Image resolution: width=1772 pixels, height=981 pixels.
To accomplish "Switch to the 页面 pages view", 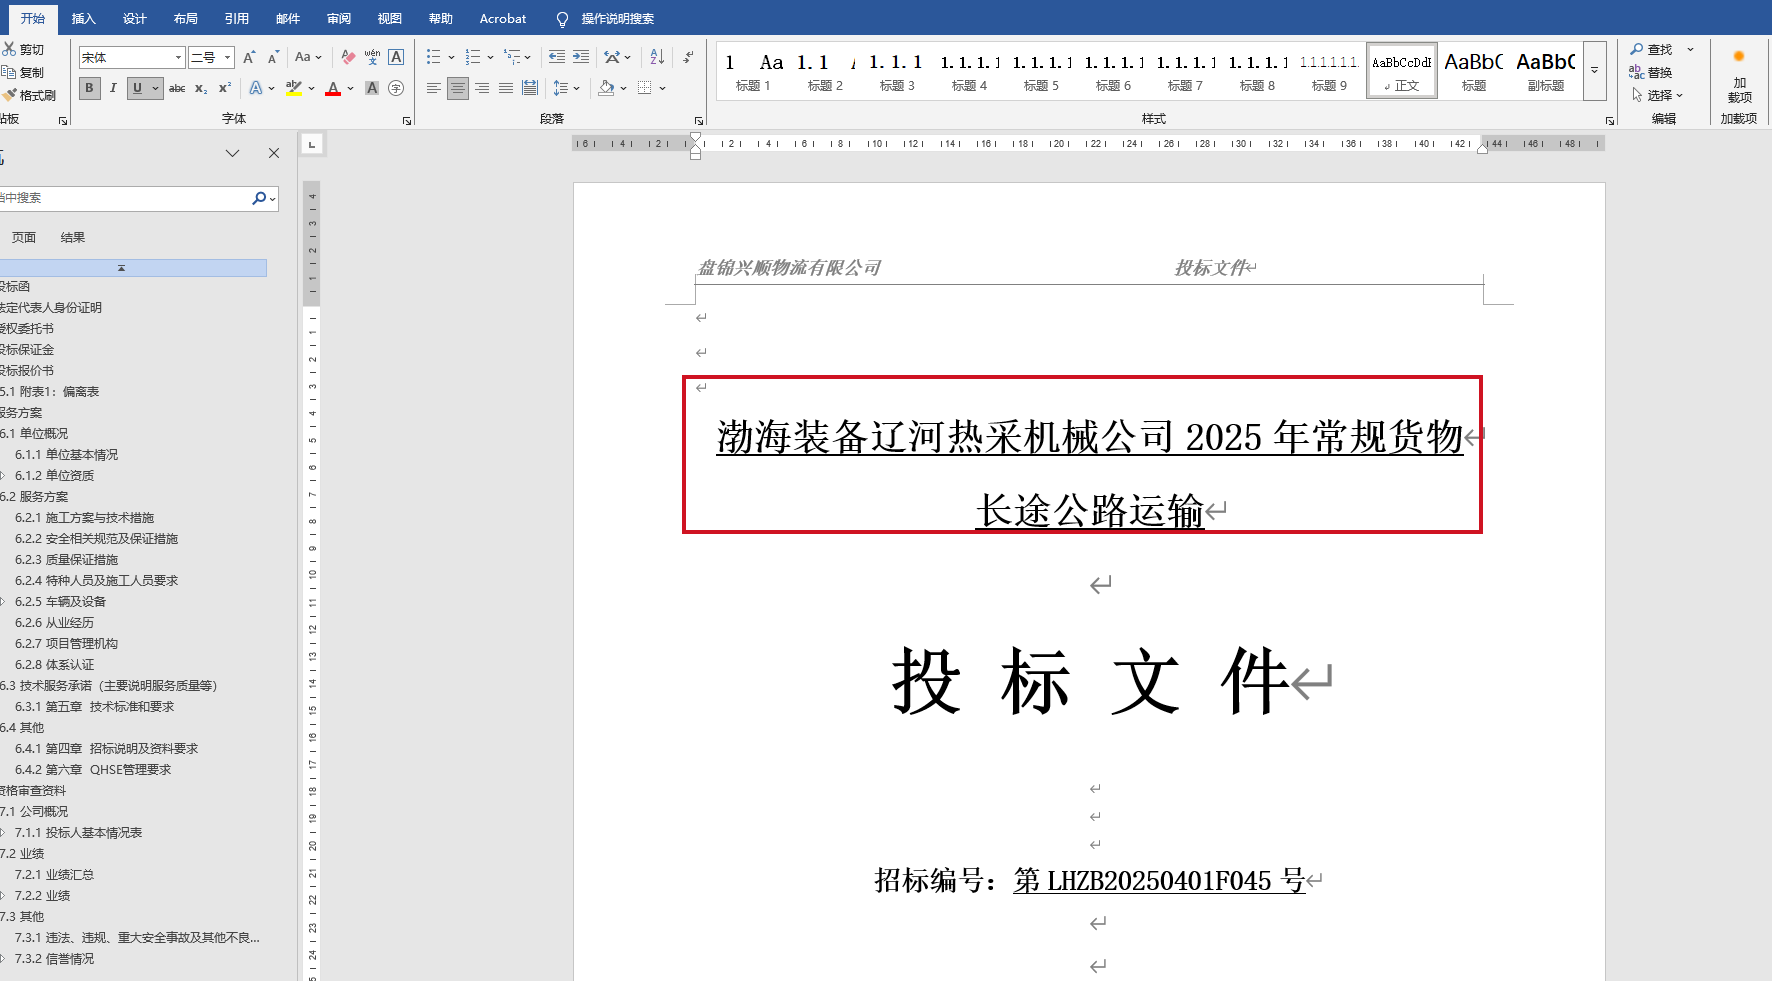I will (x=24, y=238).
